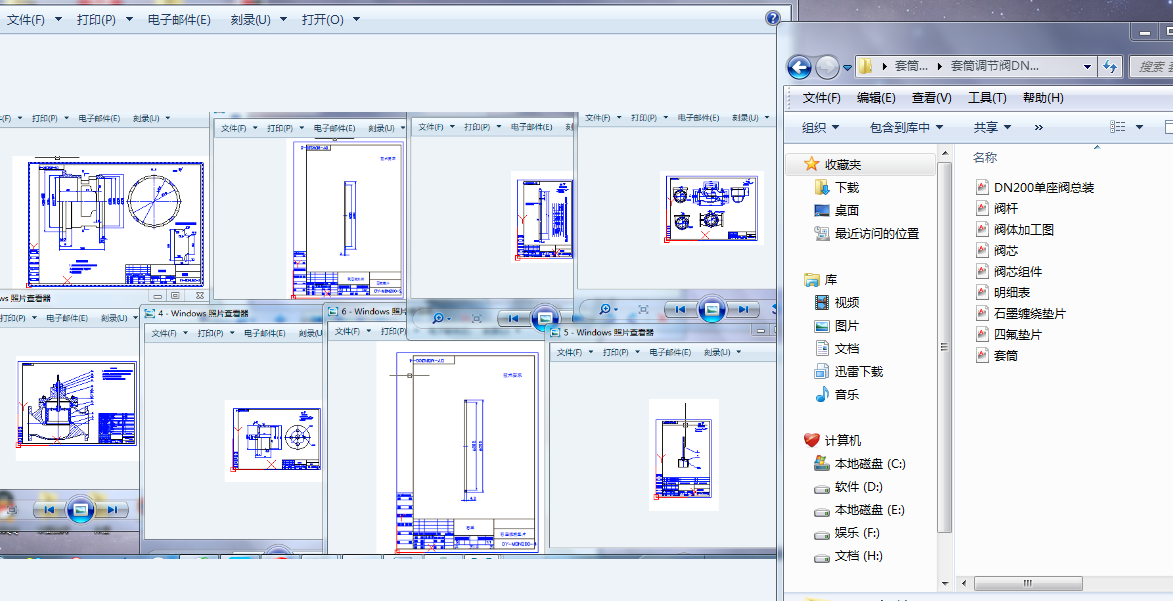The height and width of the screenshot is (601, 1173).
Task: Show previous image in multi-view valve drawing window
Action: coord(680,309)
